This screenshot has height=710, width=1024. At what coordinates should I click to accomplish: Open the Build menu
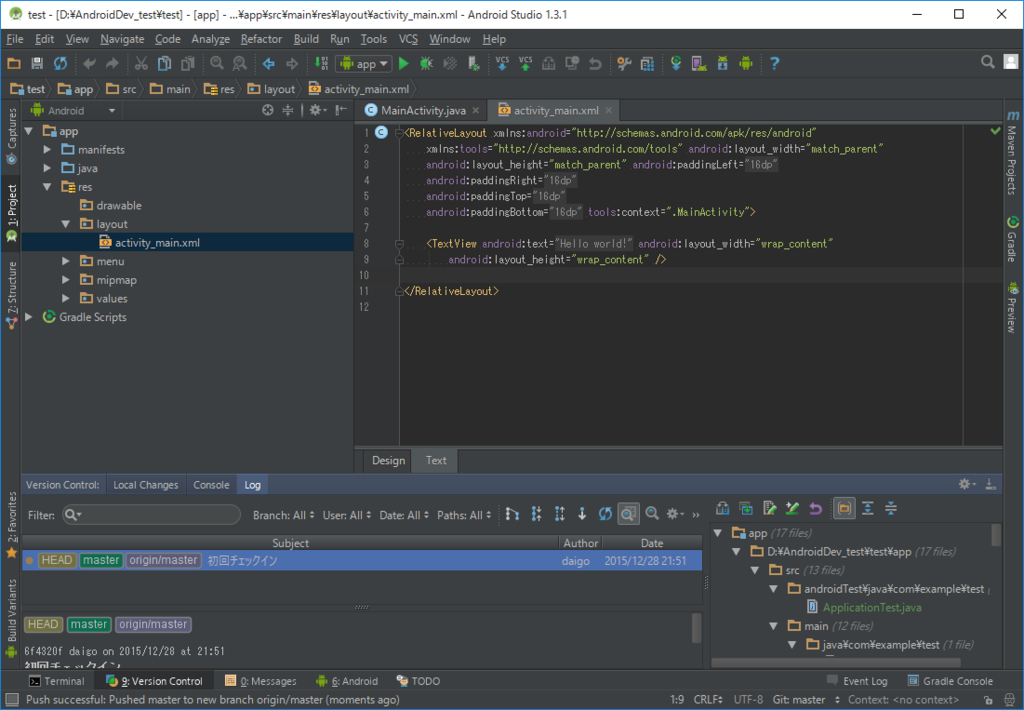point(306,39)
